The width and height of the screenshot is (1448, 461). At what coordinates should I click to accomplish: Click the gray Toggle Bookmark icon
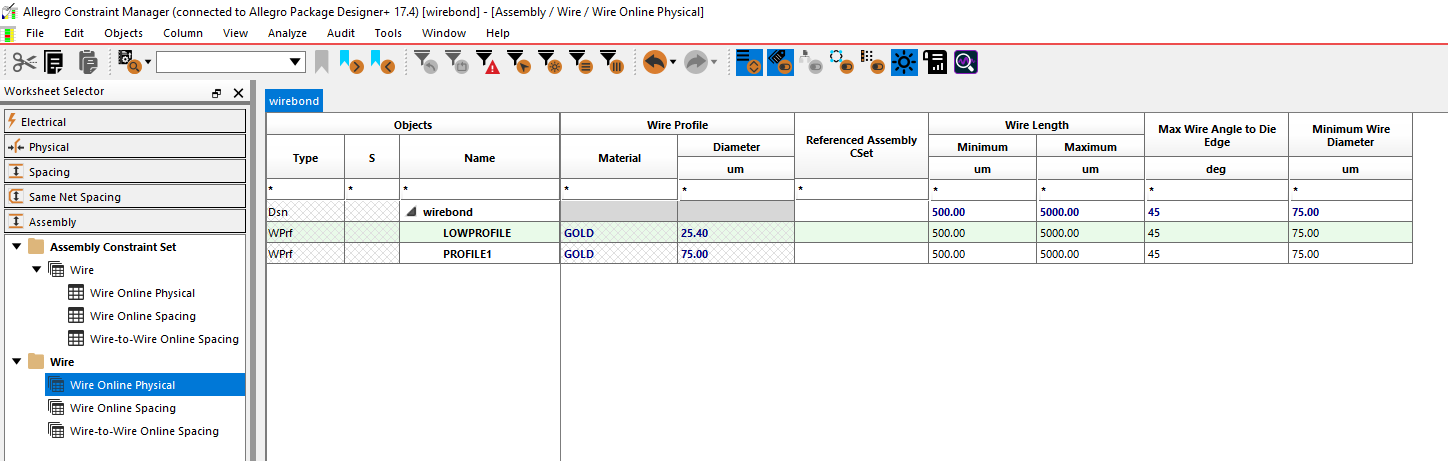[x=322, y=62]
